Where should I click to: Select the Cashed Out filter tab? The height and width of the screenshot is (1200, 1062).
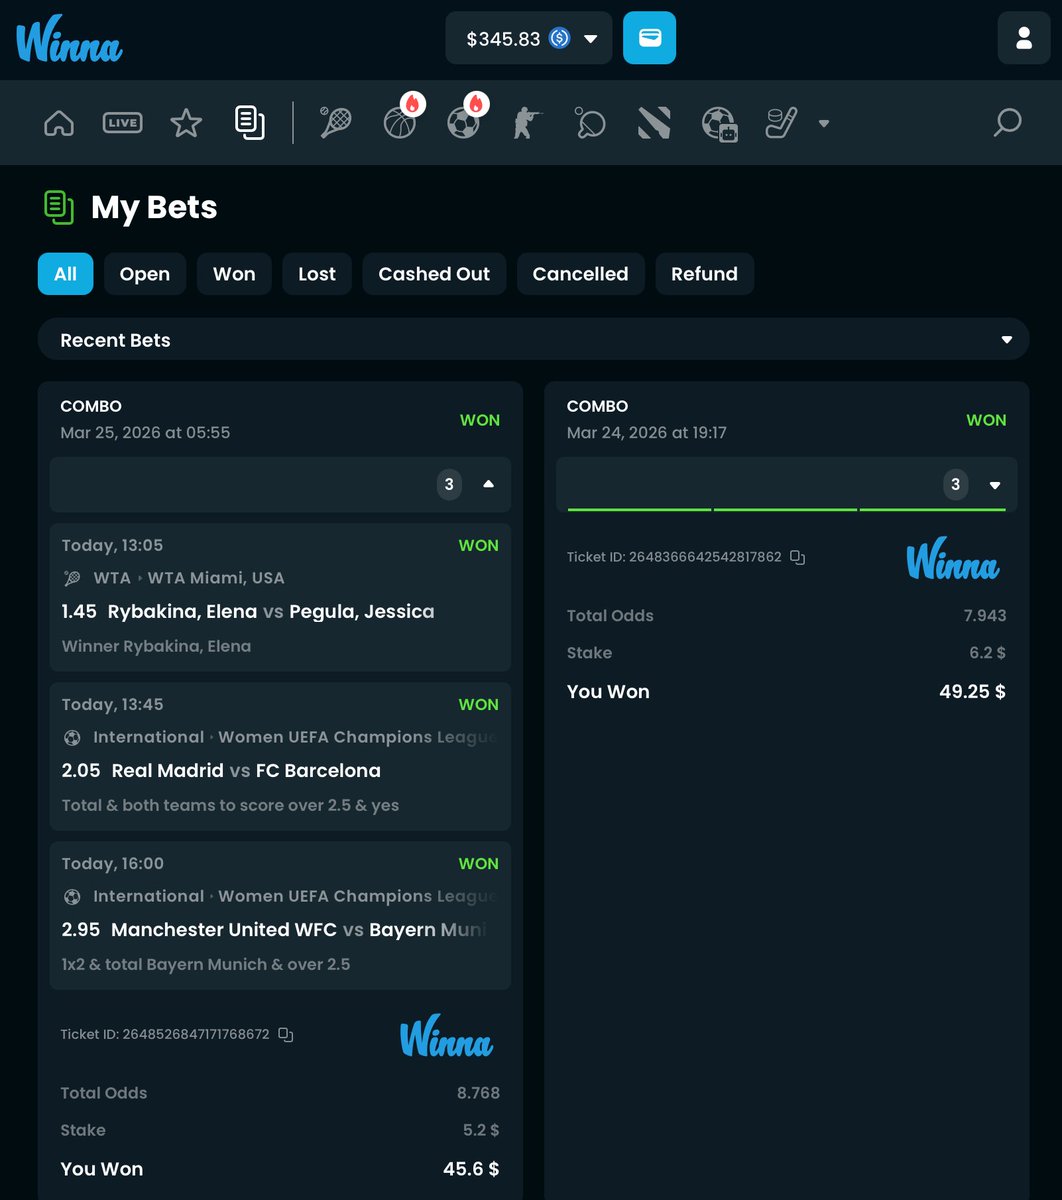point(434,274)
